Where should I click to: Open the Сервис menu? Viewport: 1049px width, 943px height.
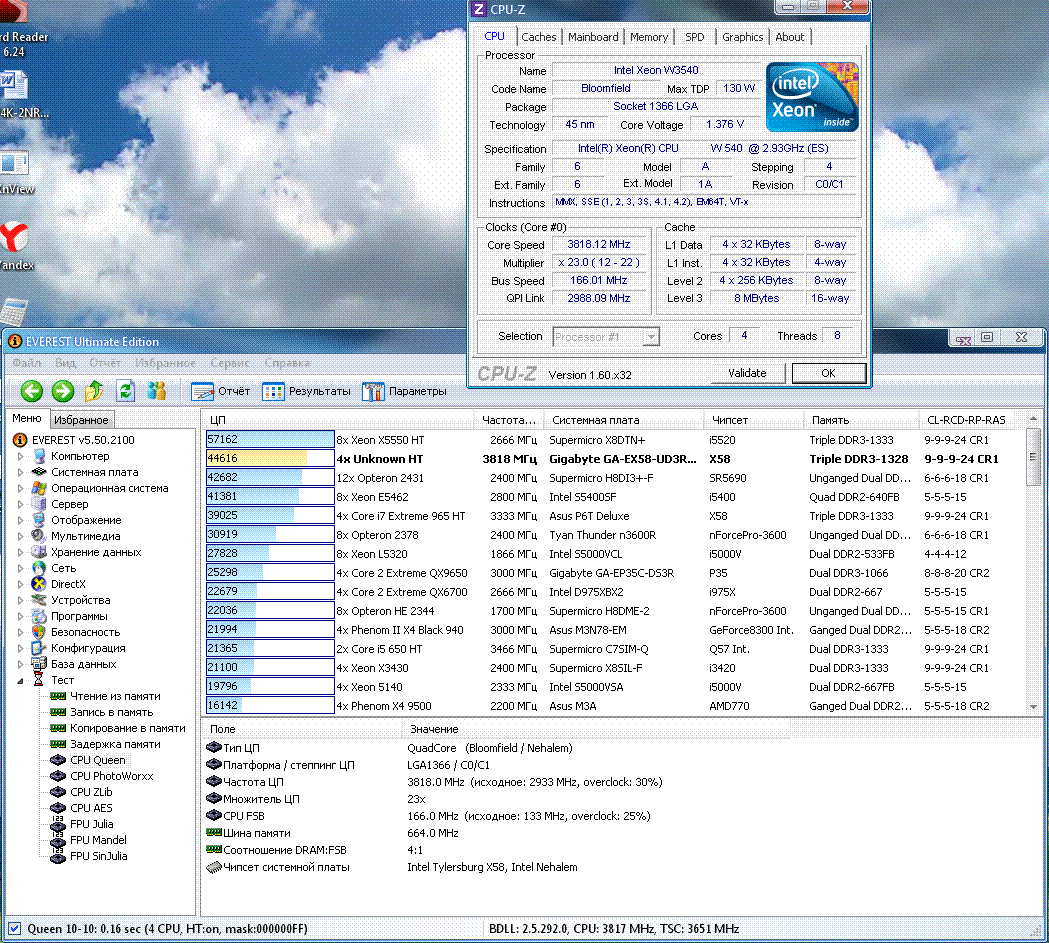(x=231, y=363)
